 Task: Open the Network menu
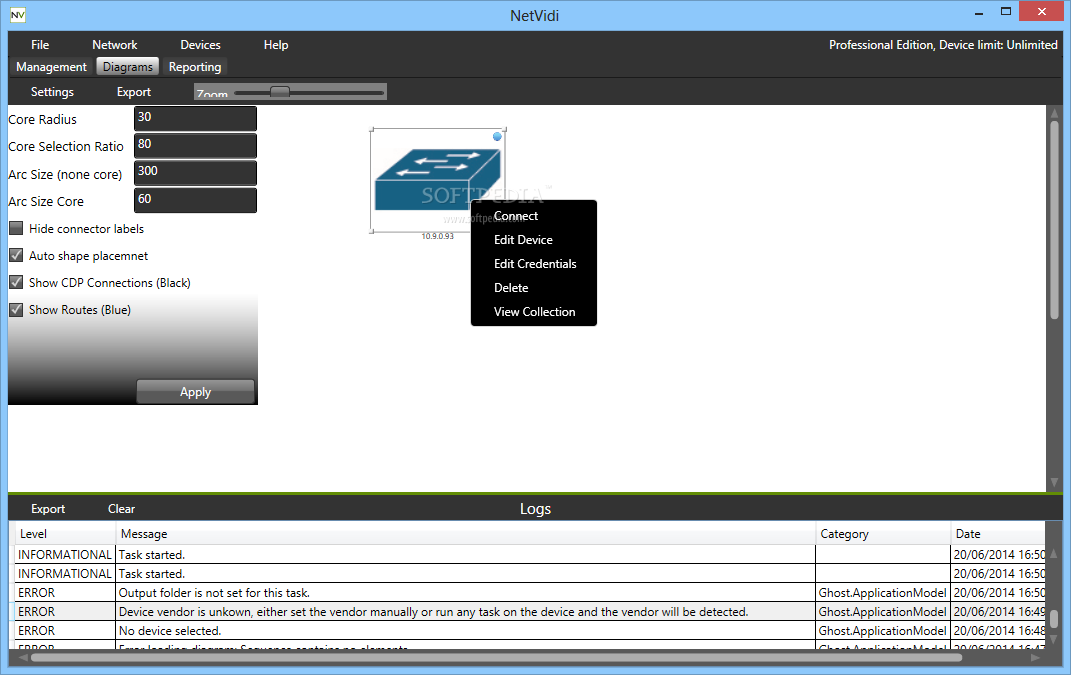(x=115, y=44)
